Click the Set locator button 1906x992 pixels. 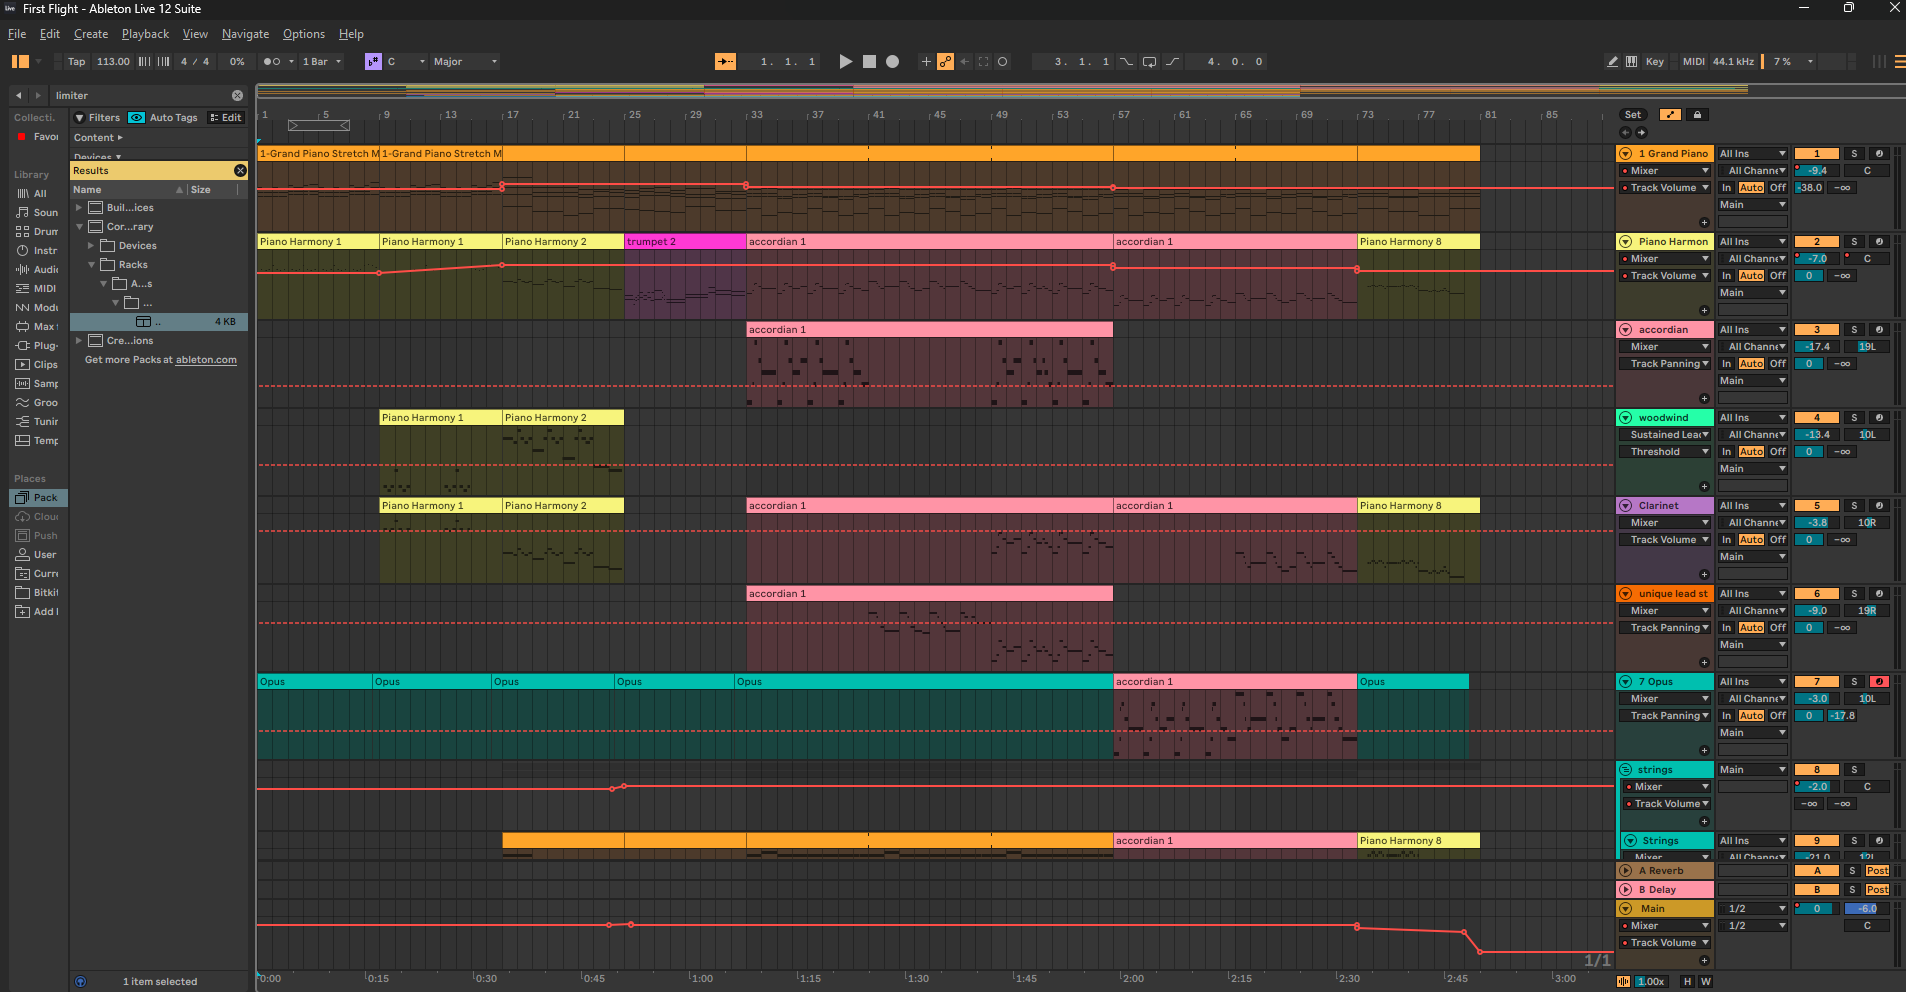1633,115
